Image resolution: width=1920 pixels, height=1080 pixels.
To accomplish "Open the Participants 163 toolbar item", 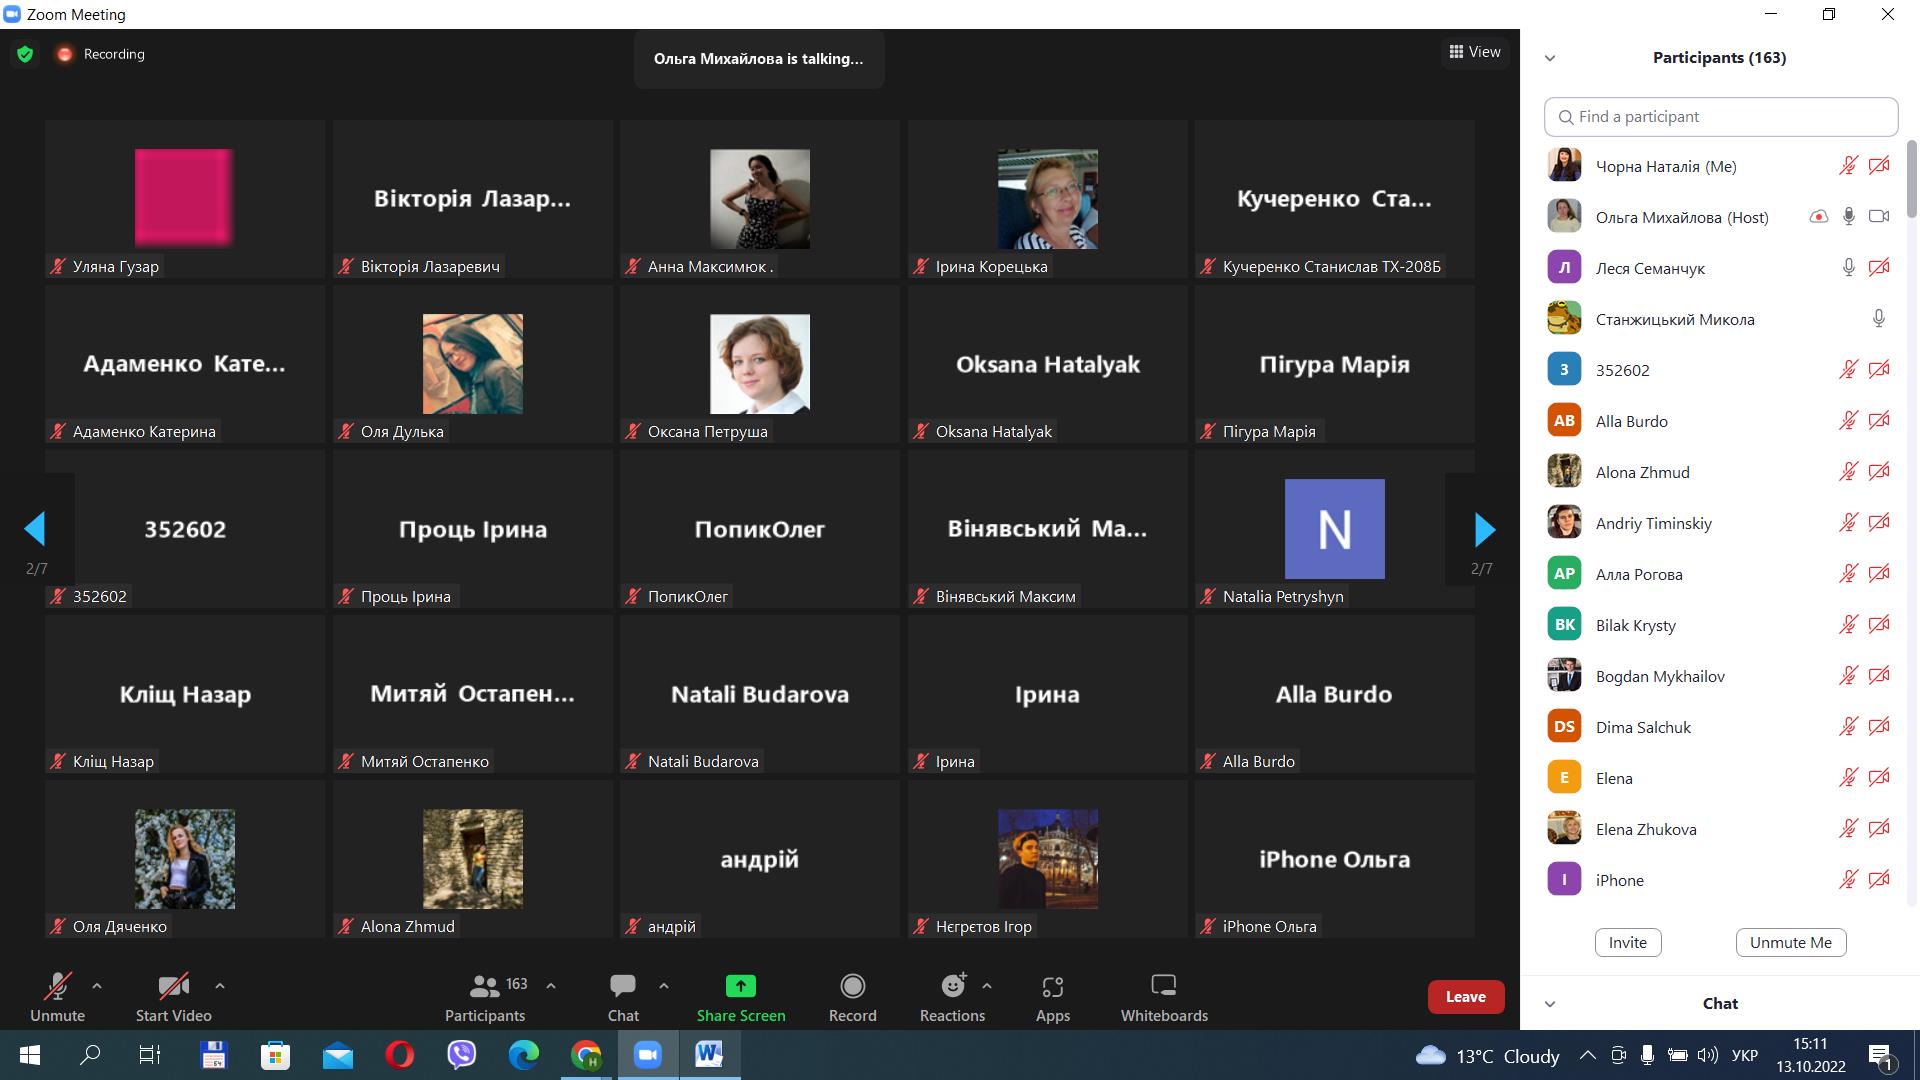I will pyautogui.click(x=486, y=997).
